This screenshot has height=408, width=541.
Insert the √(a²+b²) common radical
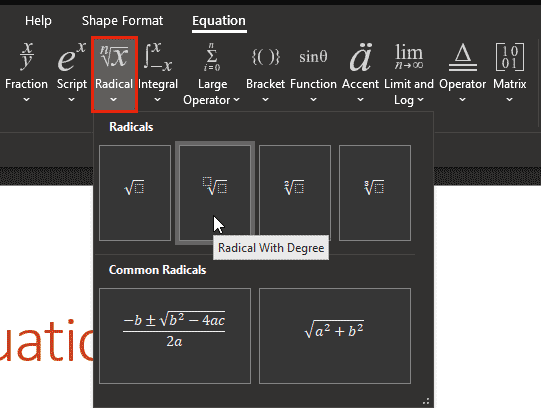(335, 336)
